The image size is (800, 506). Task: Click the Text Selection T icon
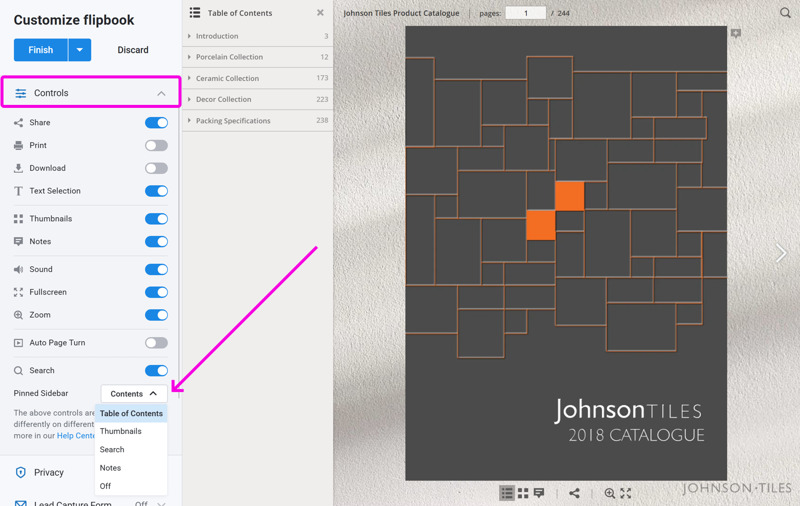click(x=18, y=191)
